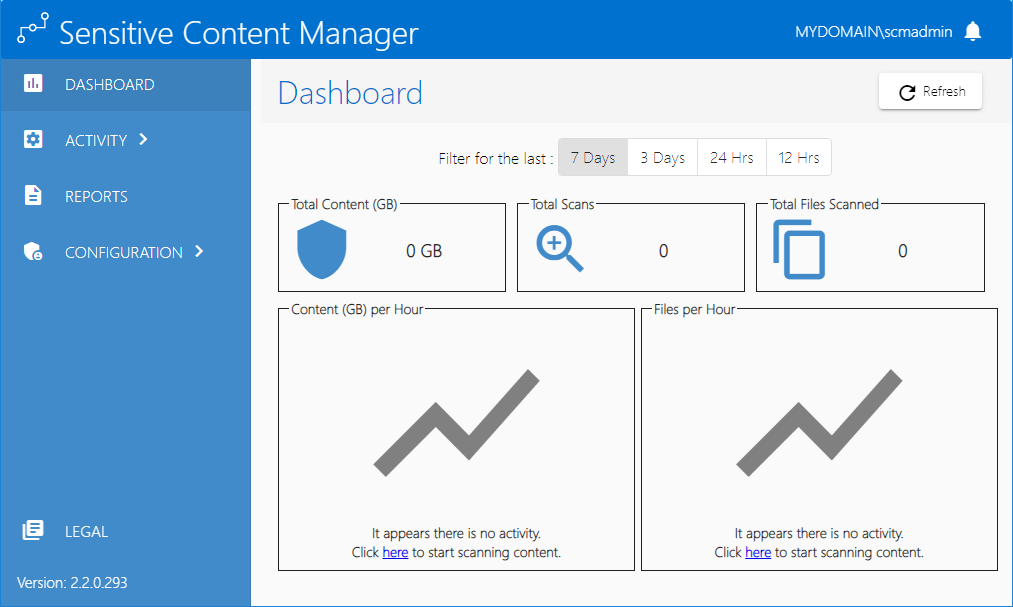Click the 'Files per Hour' panel title

point(694,309)
